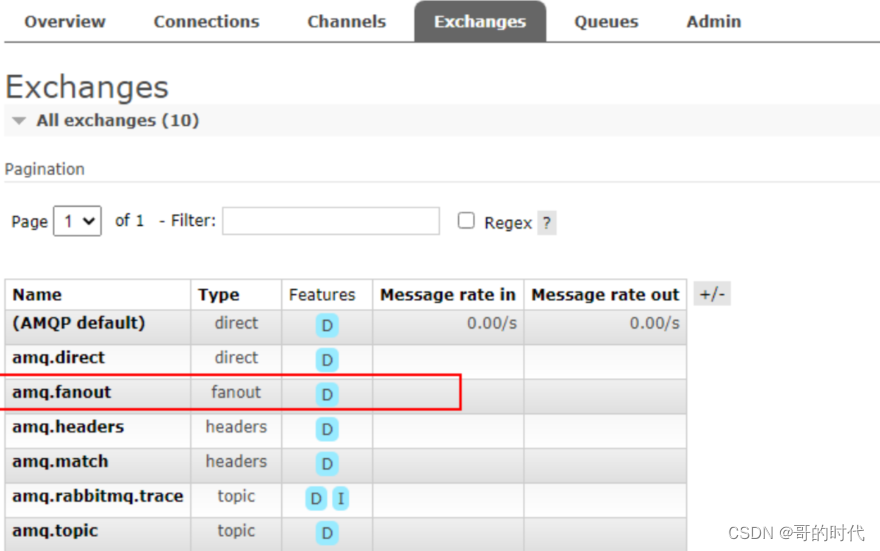Click the 0.00/s Message rate out value
This screenshot has height=551, width=880.
pyautogui.click(x=654, y=323)
